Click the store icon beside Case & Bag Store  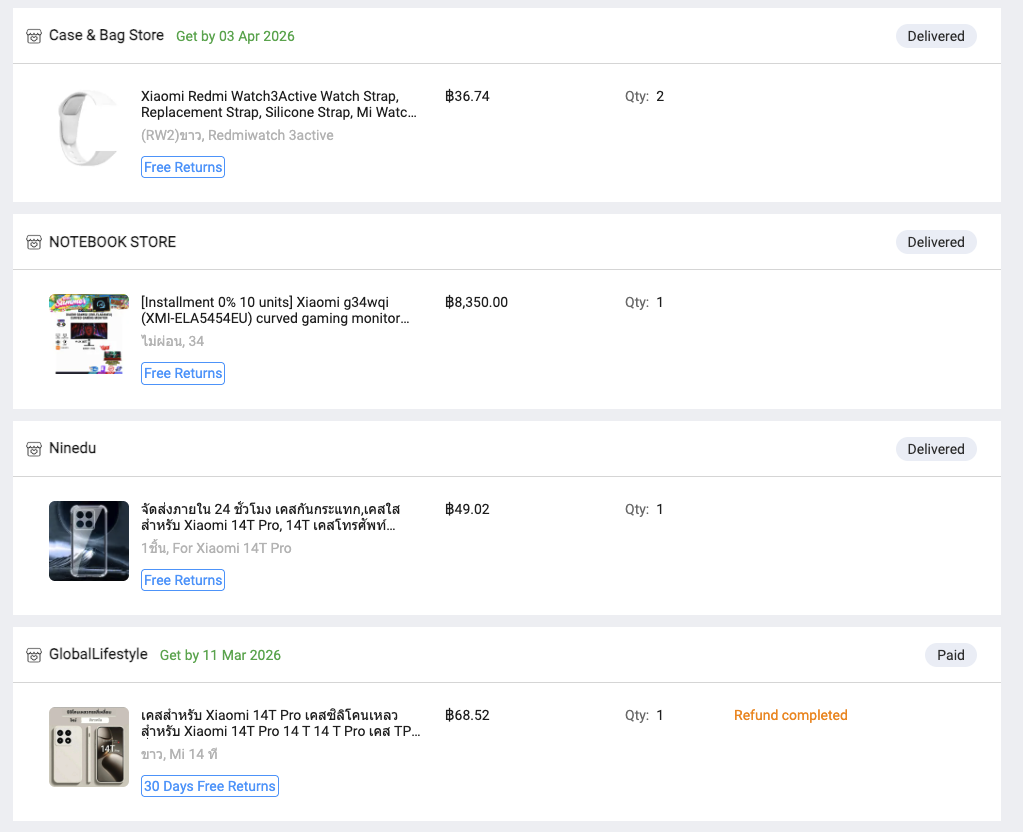tap(34, 36)
